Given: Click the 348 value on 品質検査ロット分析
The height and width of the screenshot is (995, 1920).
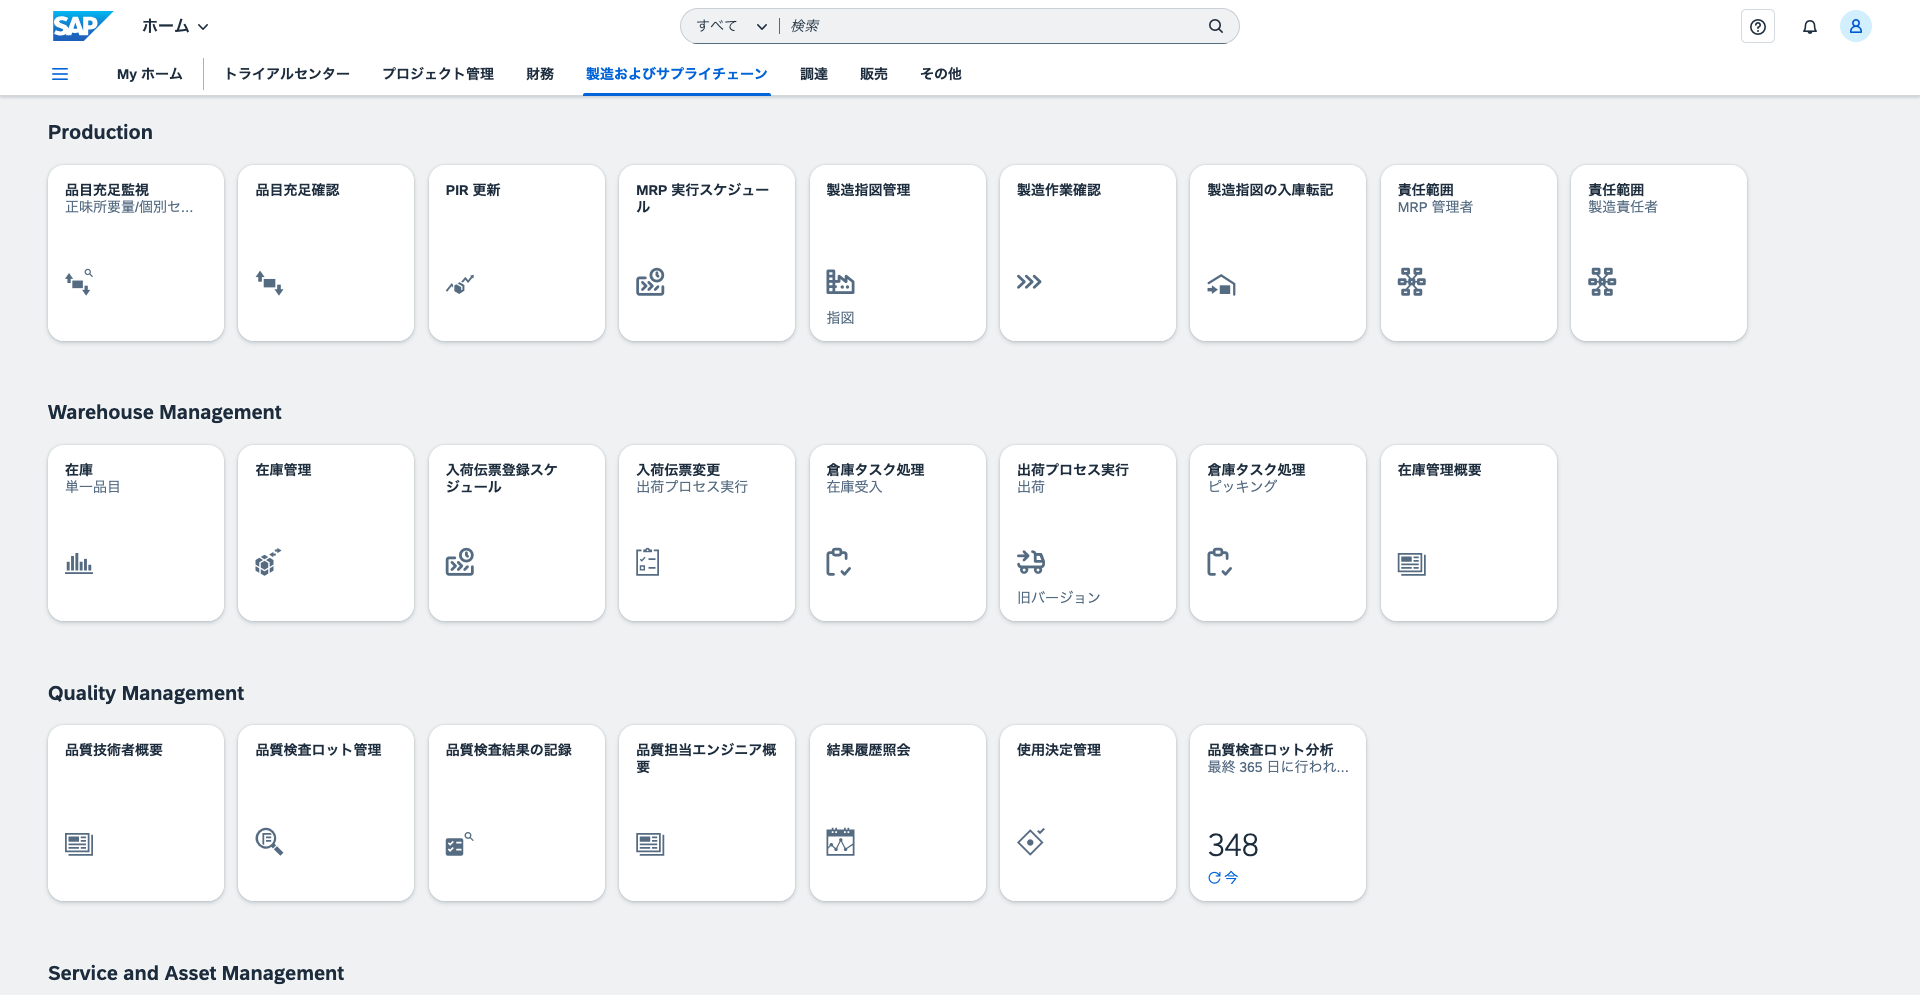Looking at the screenshot, I should pos(1233,845).
